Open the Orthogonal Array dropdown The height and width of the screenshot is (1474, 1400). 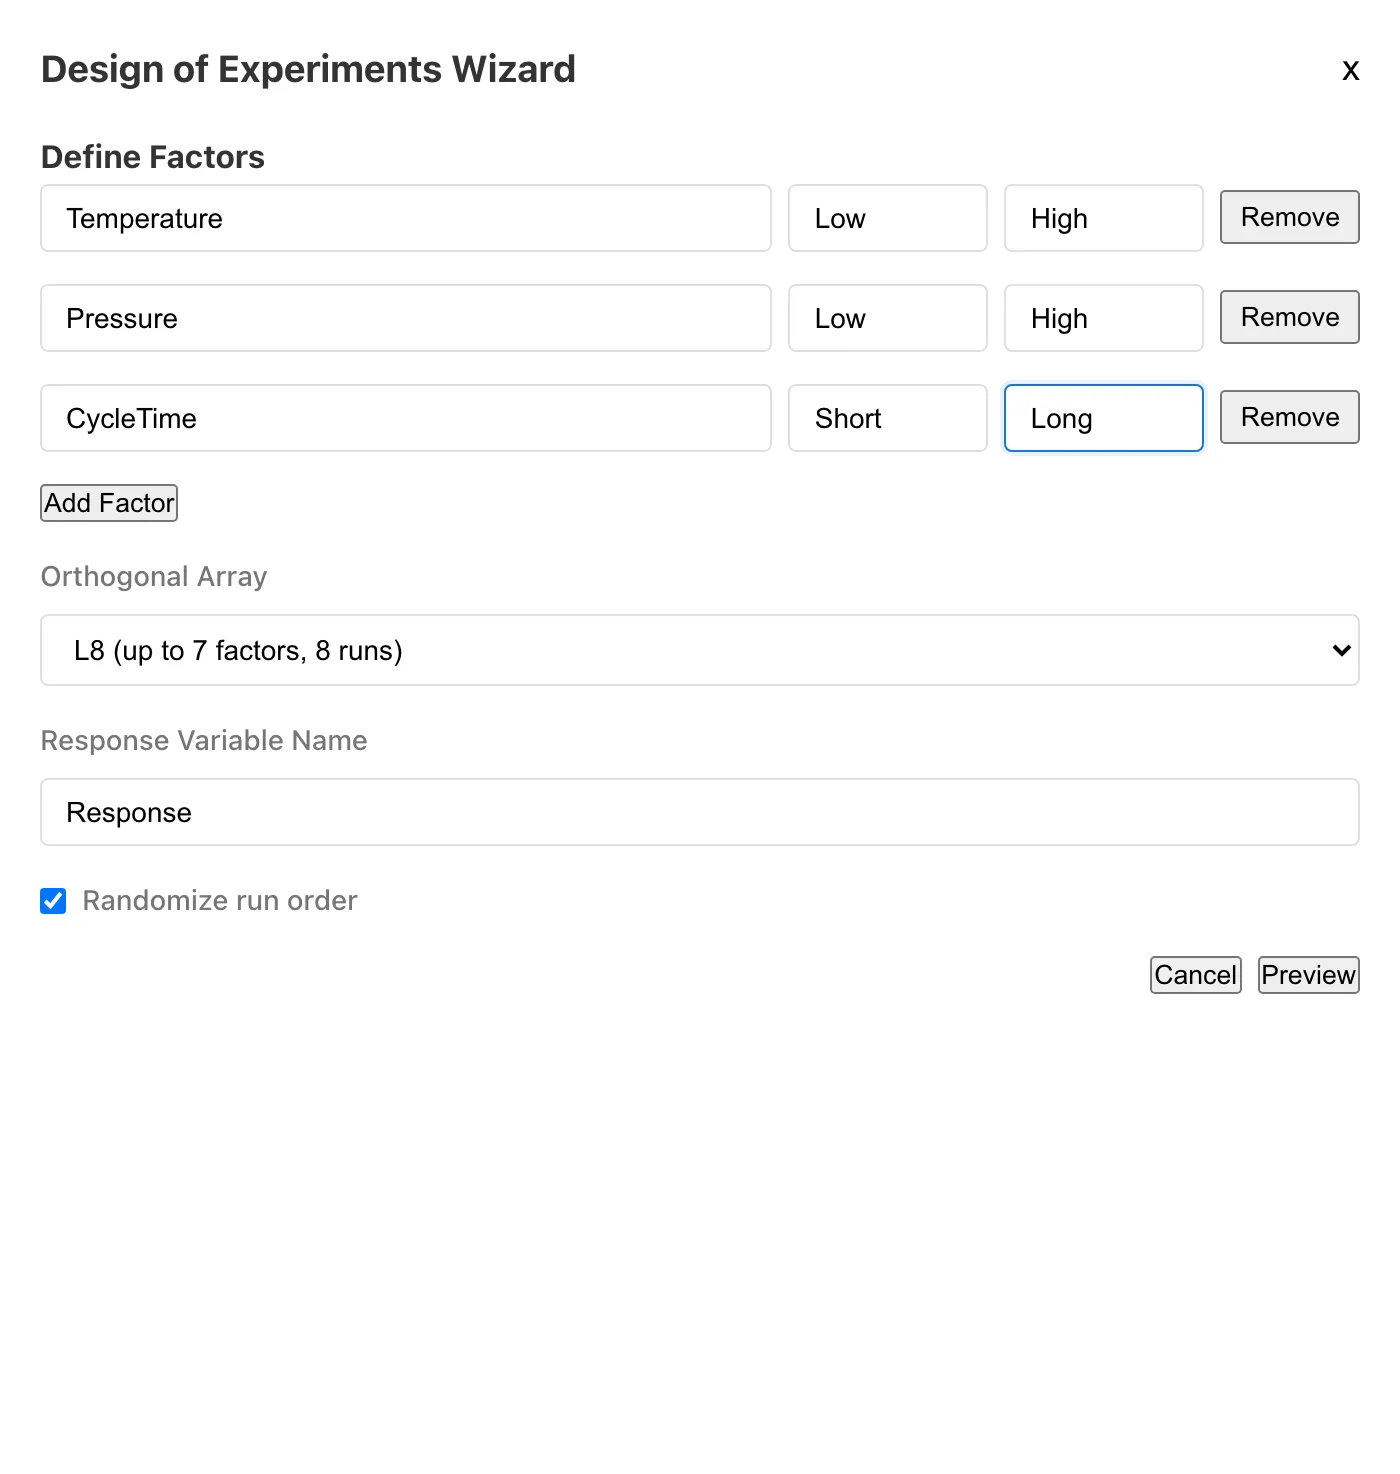pos(699,650)
